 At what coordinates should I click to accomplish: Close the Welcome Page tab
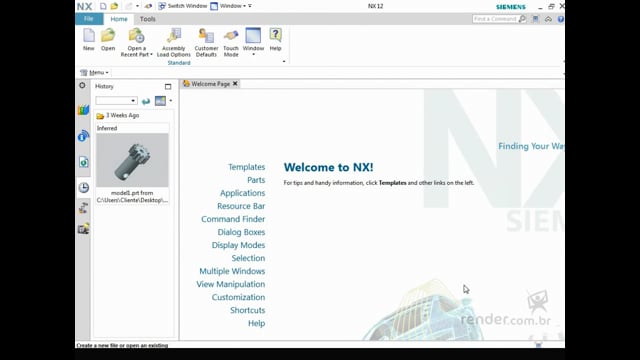pos(235,84)
